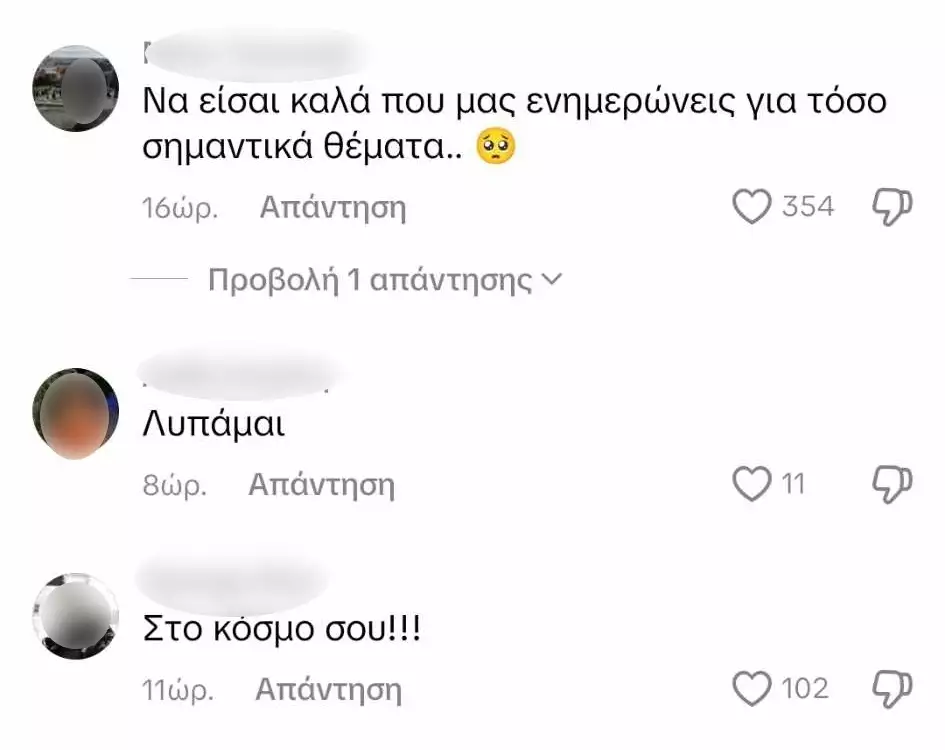Open the 'Λυπάμαι' commenter's avatar
Screen dimensions: 945x750
[x=75, y=414]
